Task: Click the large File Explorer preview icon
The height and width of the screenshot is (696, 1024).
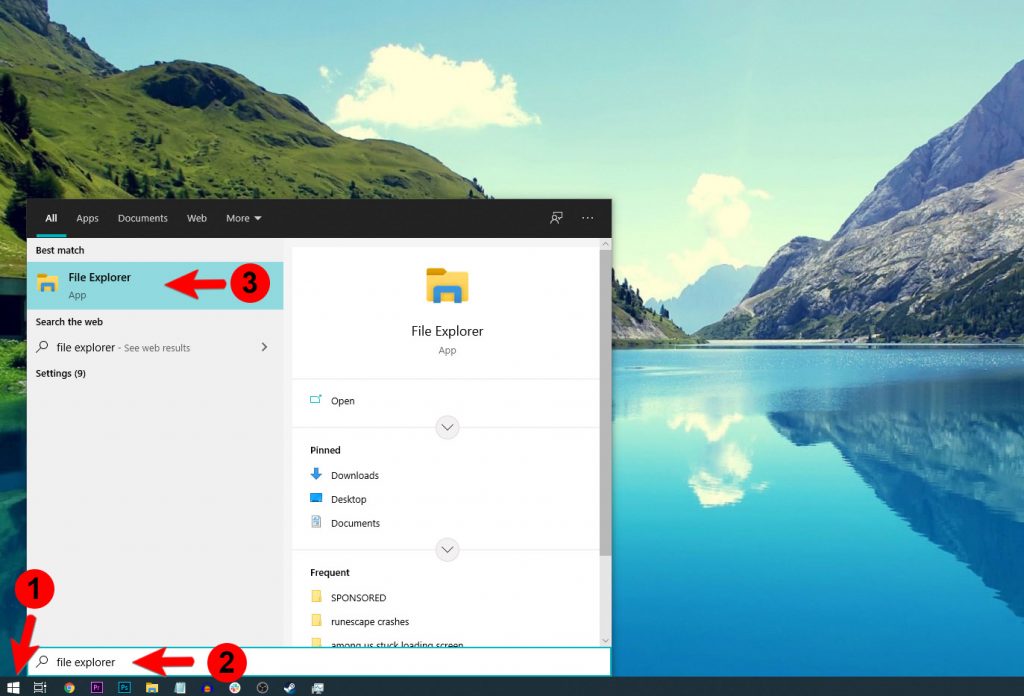Action: [447, 286]
